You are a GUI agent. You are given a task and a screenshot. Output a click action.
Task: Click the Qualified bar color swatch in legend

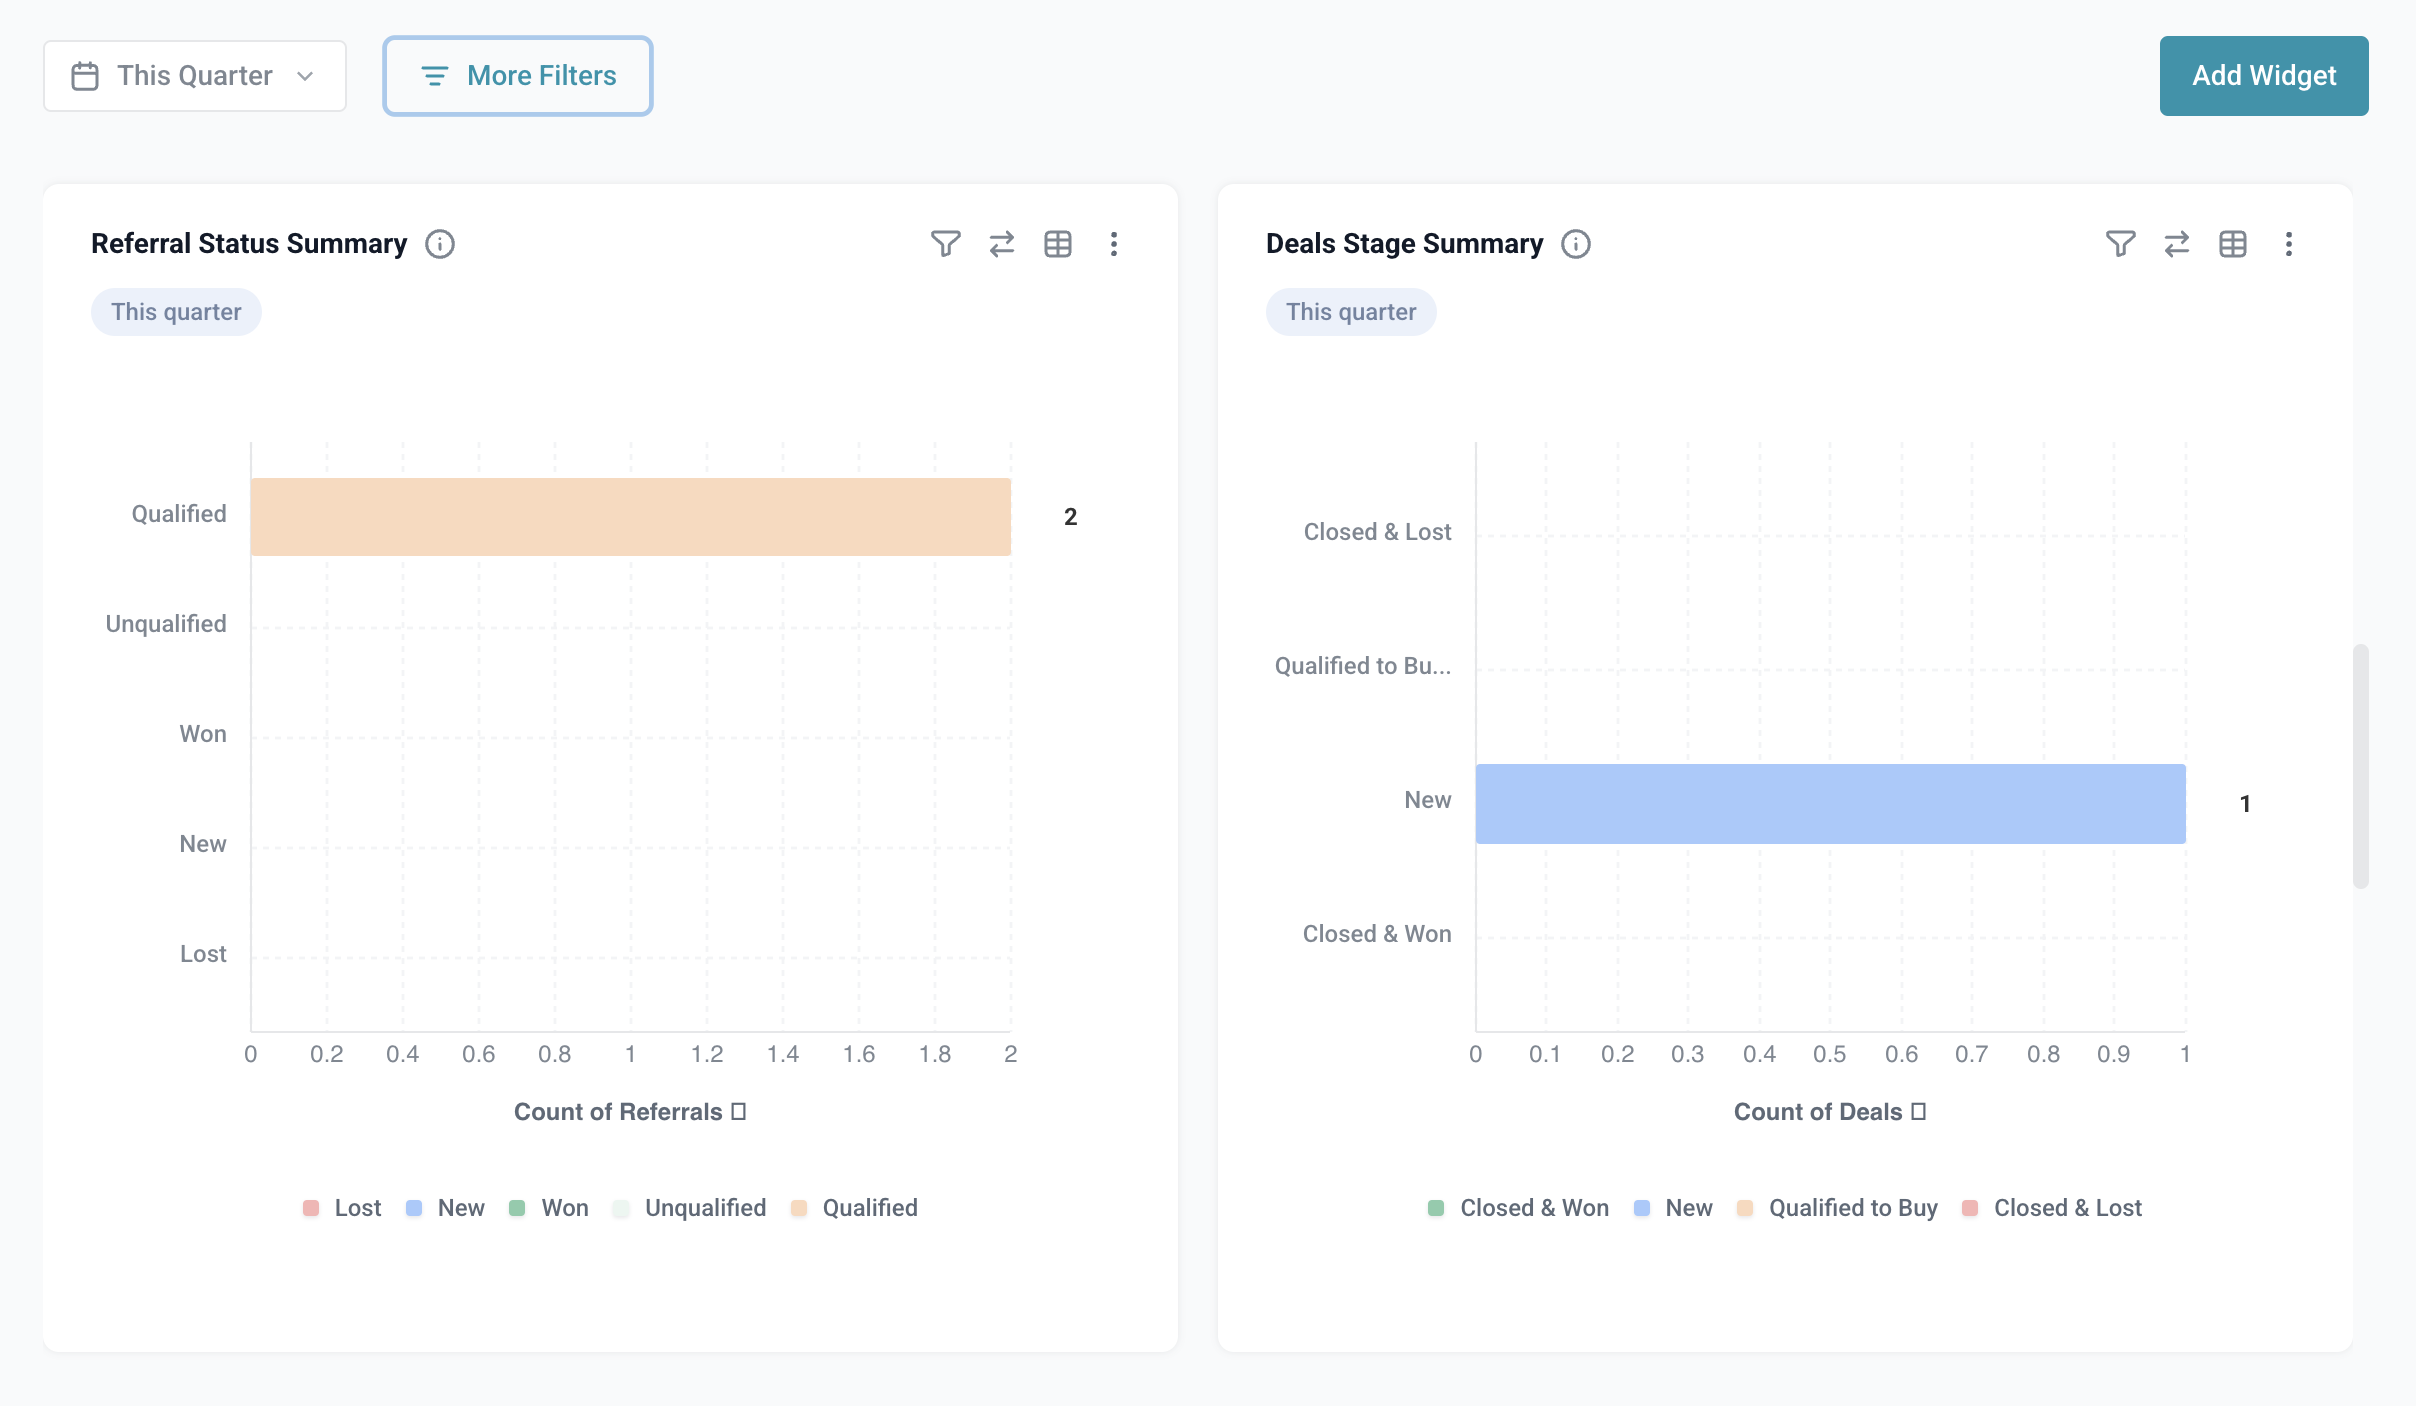click(799, 1208)
